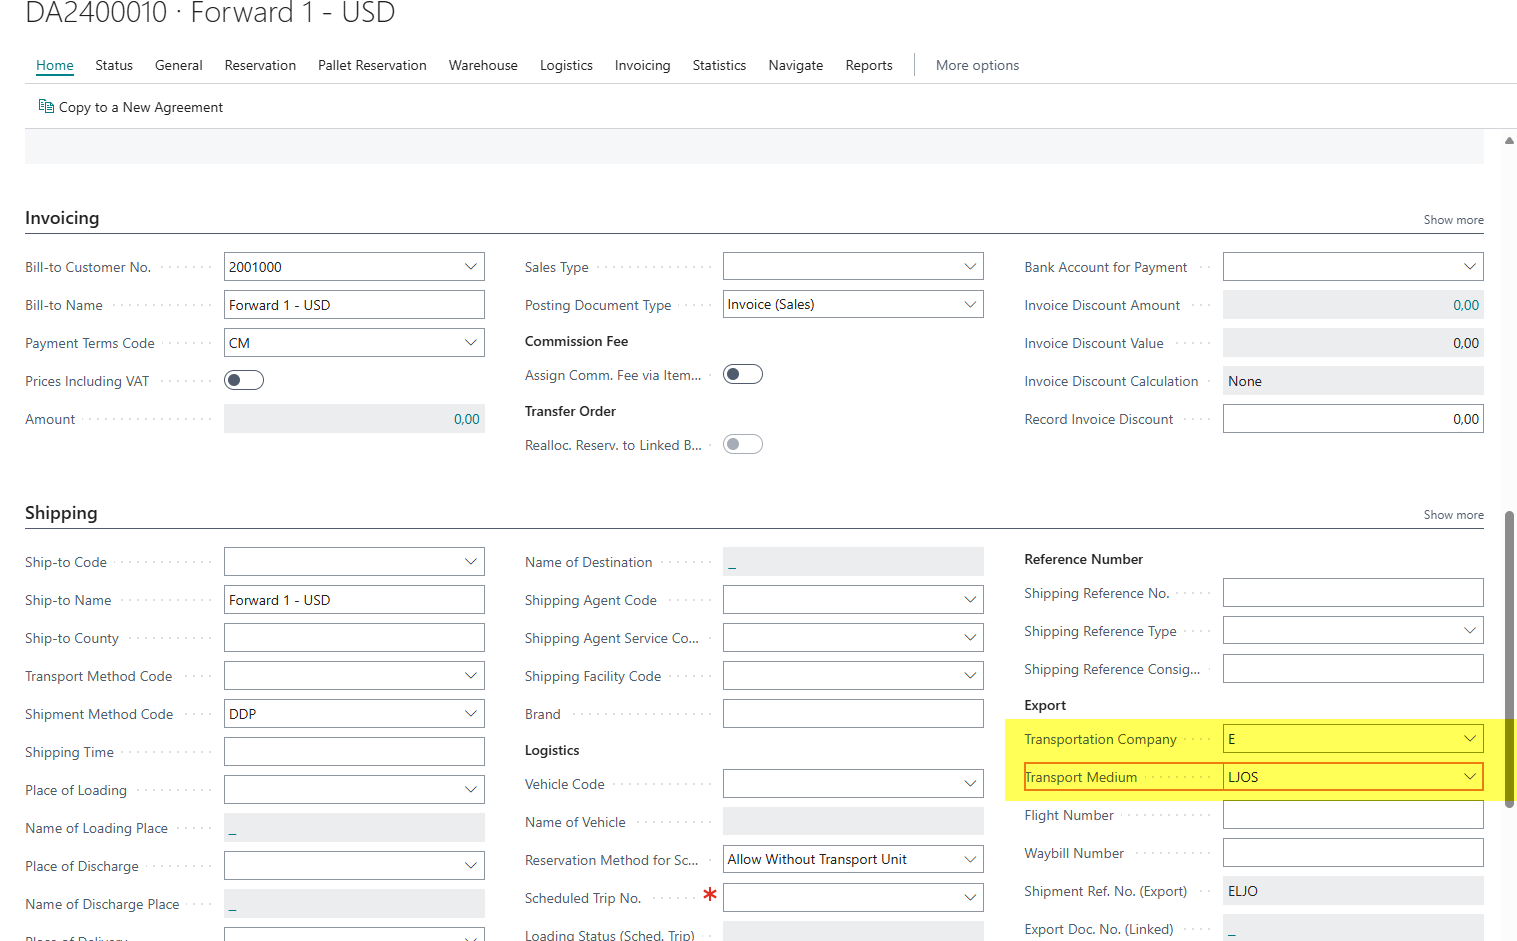Toggle Realloc. Reserv. to Linked switch

point(743,444)
